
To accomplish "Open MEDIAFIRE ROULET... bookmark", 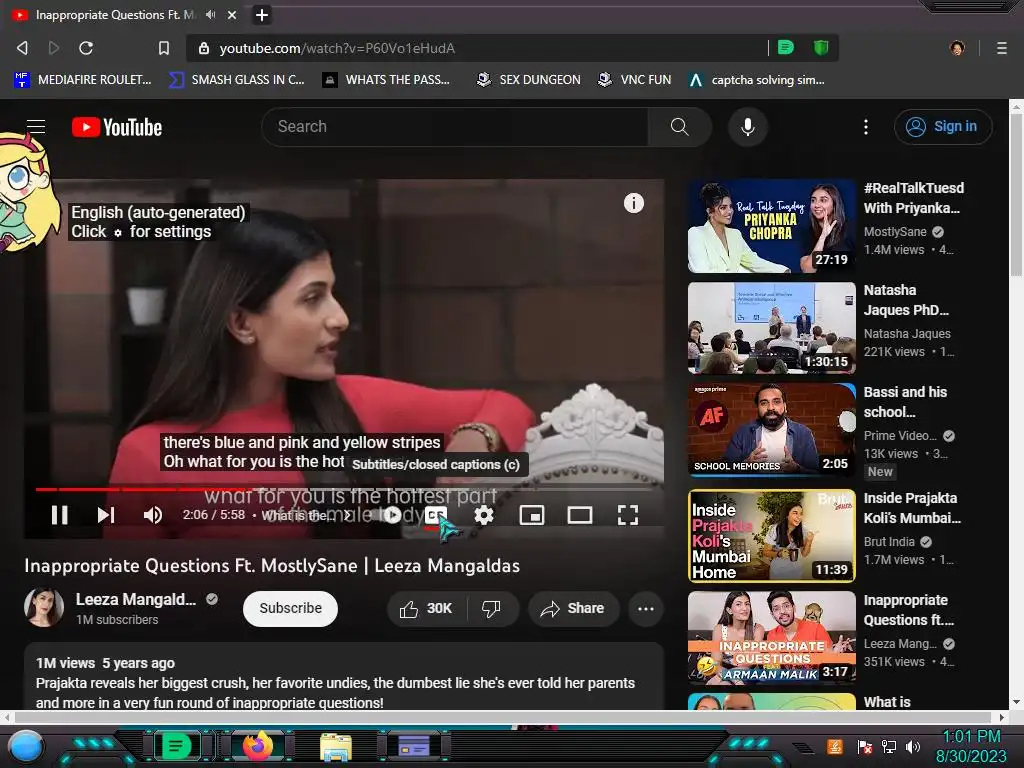I will [83, 80].
